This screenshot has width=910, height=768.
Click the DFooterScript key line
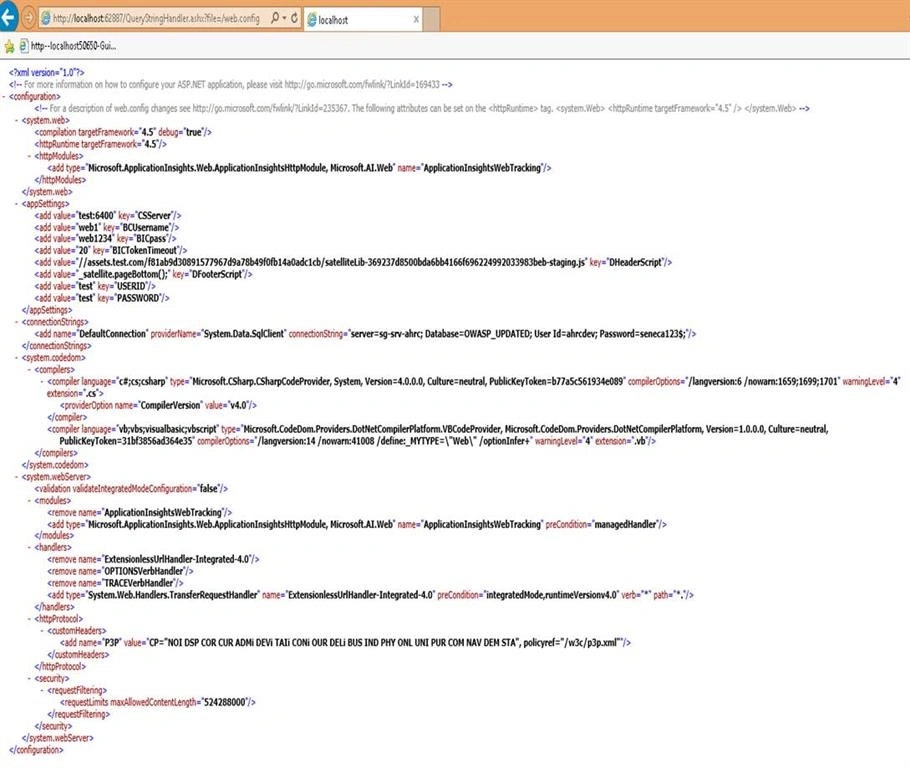point(143,274)
